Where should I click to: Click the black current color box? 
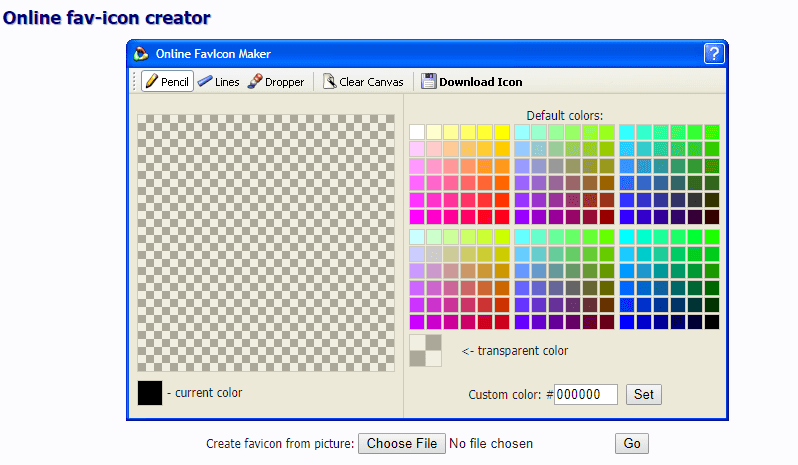150,393
